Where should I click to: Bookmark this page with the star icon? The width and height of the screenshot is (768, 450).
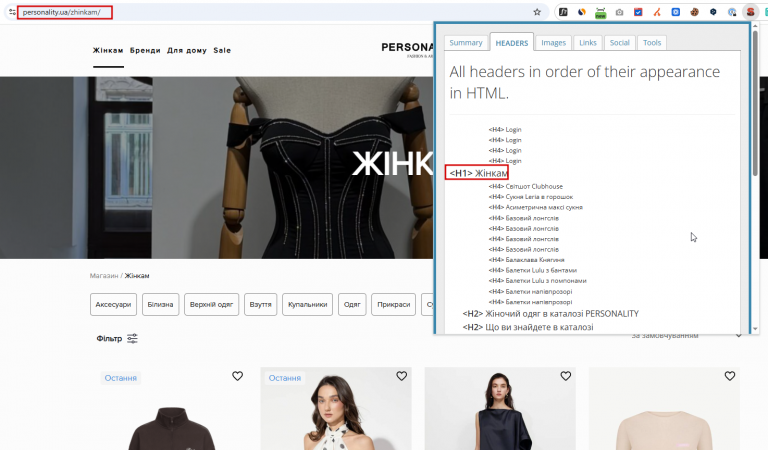point(537,12)
